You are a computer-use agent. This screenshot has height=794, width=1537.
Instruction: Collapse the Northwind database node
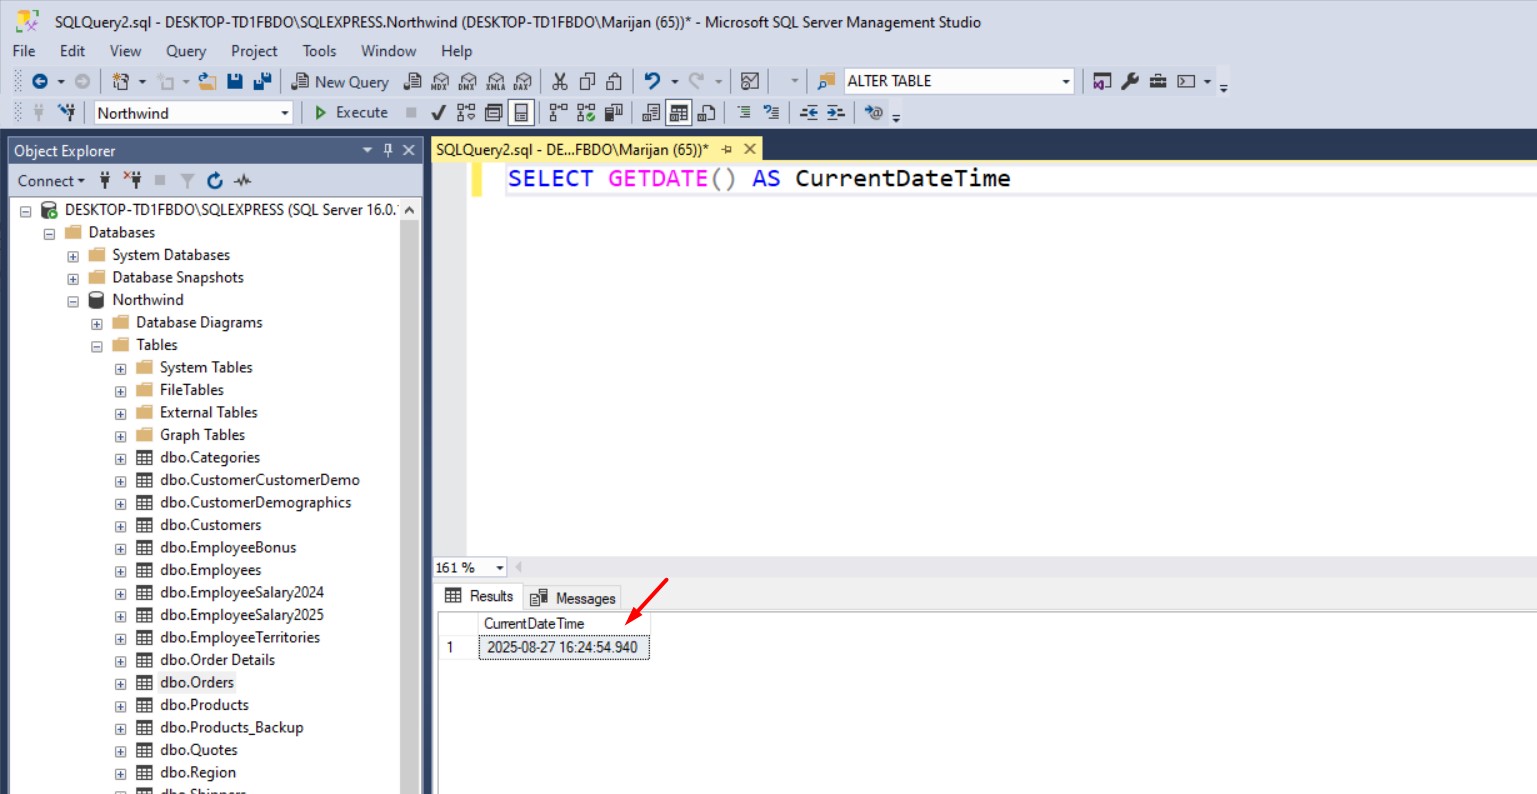73,301
